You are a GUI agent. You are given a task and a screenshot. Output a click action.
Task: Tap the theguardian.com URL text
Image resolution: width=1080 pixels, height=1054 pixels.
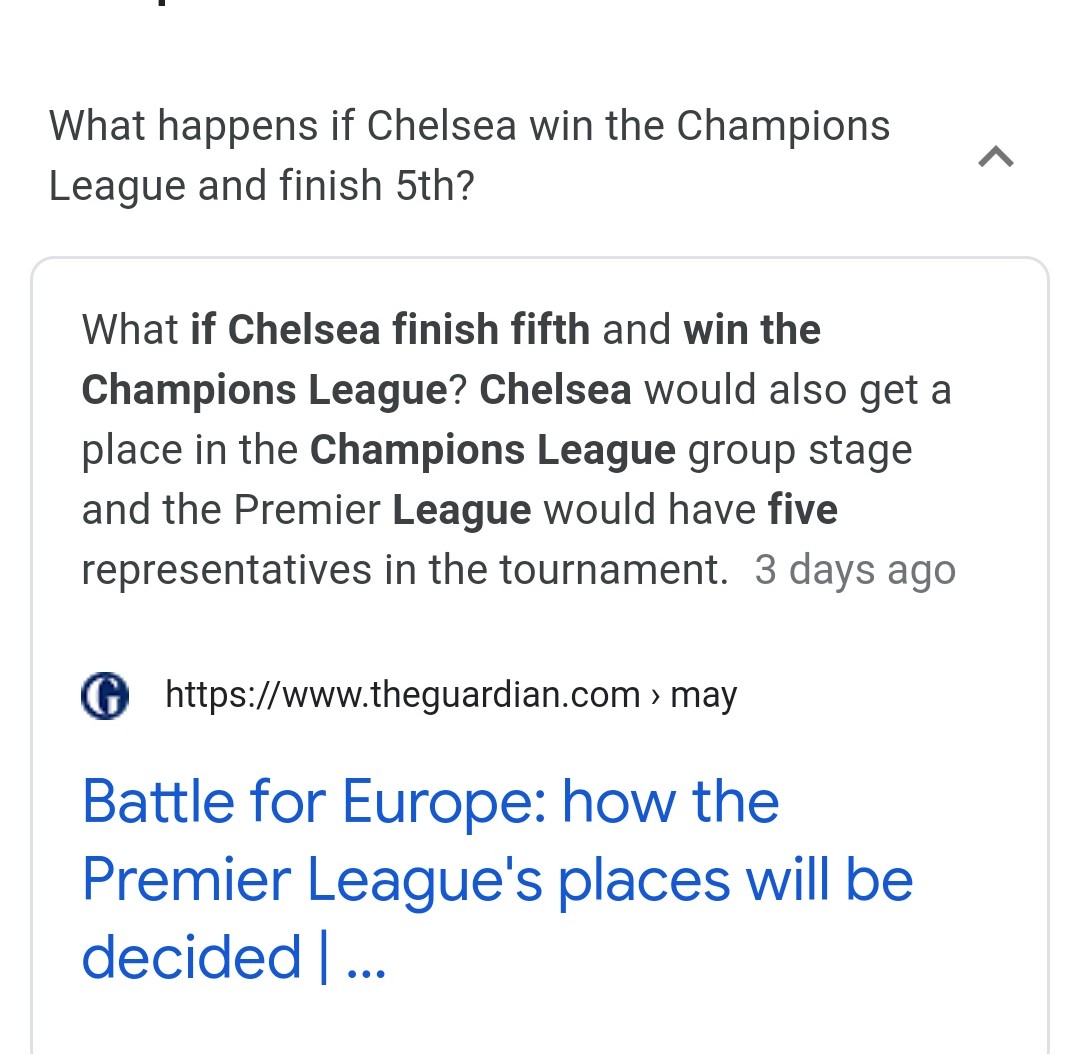(x=402, y=694)
